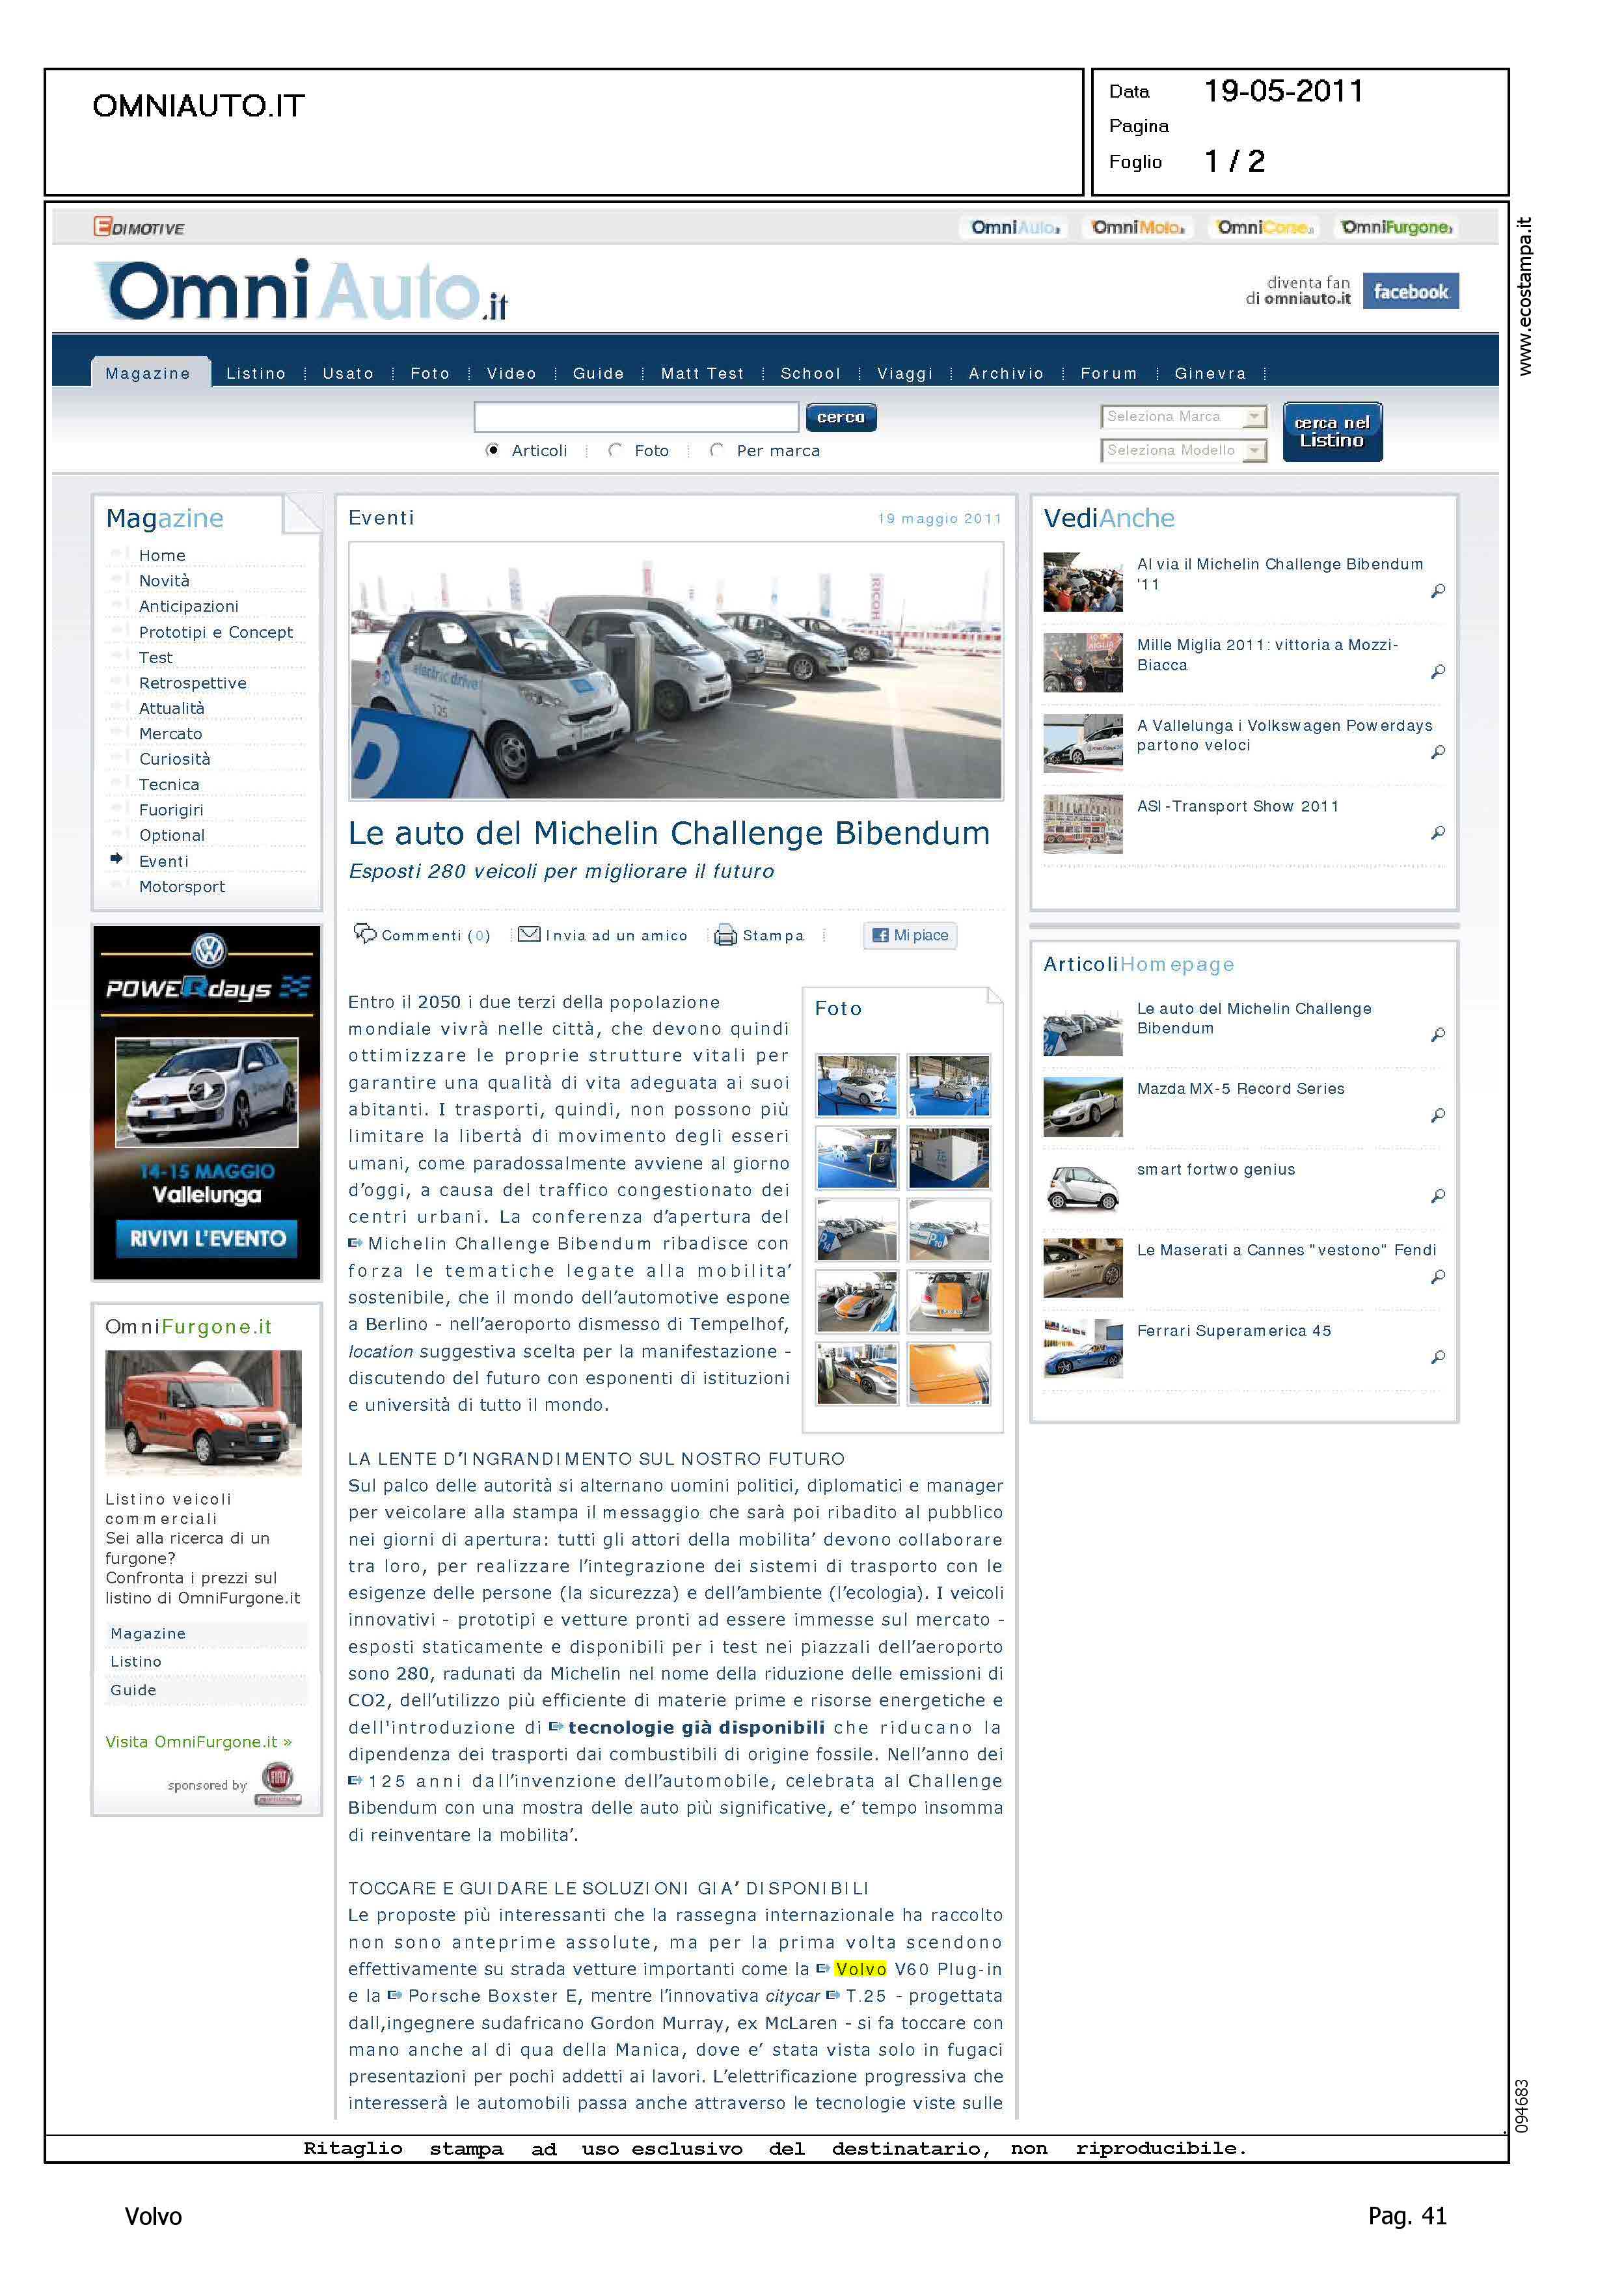Click the Stampa printer icon
This screenshot has height=2279, width=1624.
pos(725,935)
